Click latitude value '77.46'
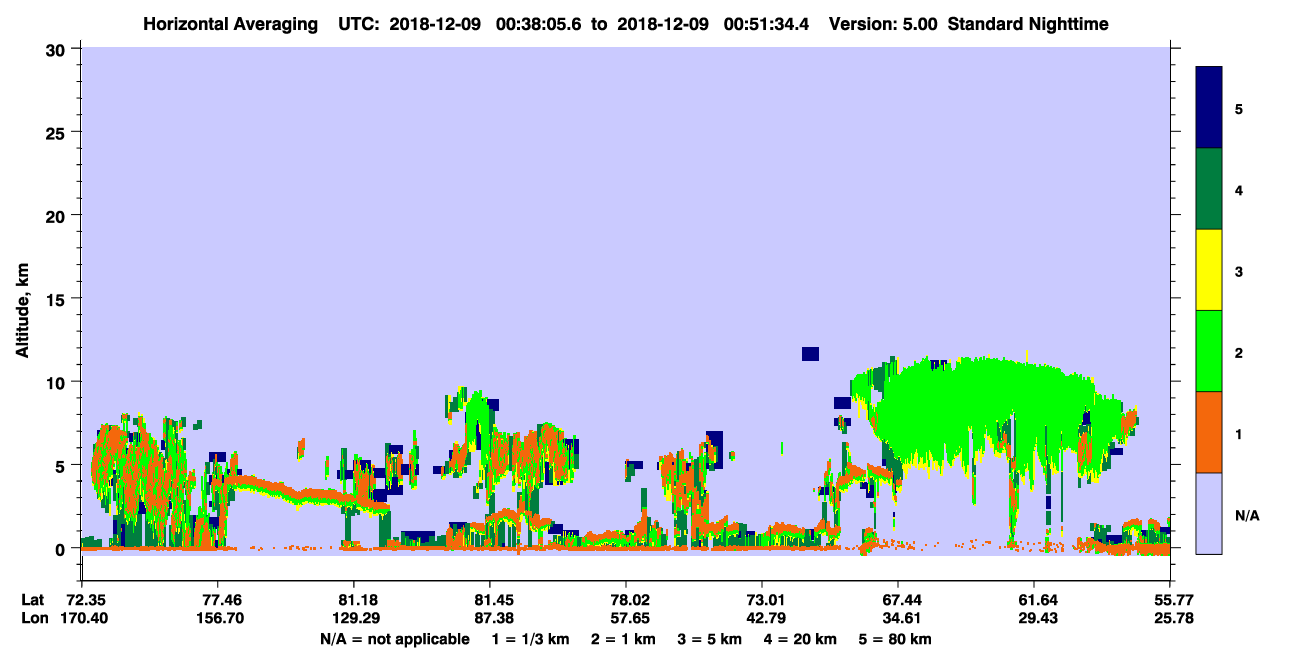The image size is (1300, 667). coord(218,600)
